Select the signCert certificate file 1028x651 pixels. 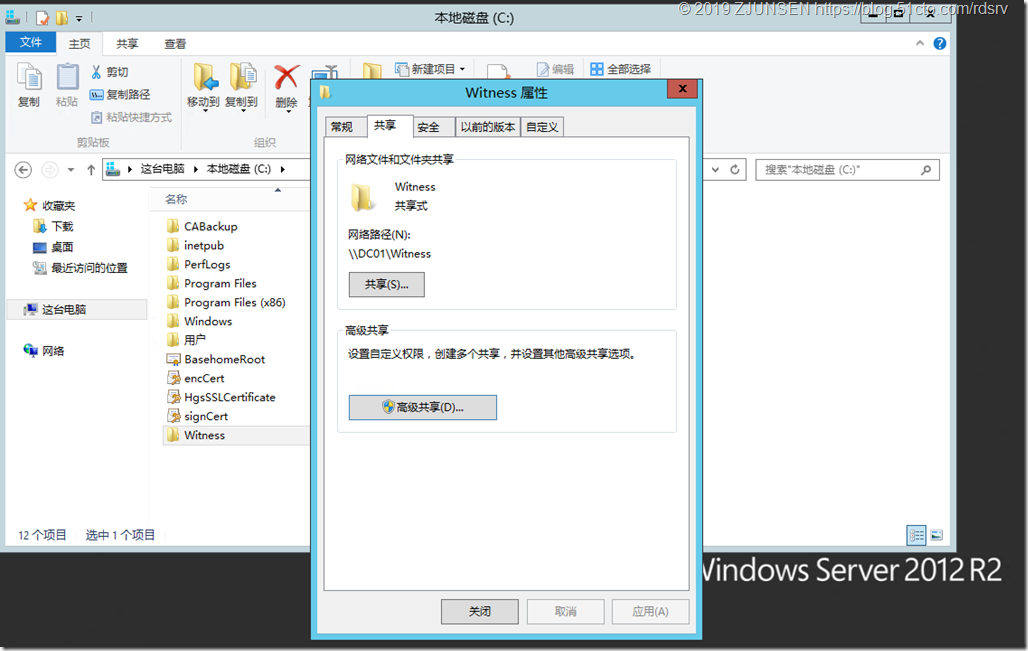tap(197, 416)
